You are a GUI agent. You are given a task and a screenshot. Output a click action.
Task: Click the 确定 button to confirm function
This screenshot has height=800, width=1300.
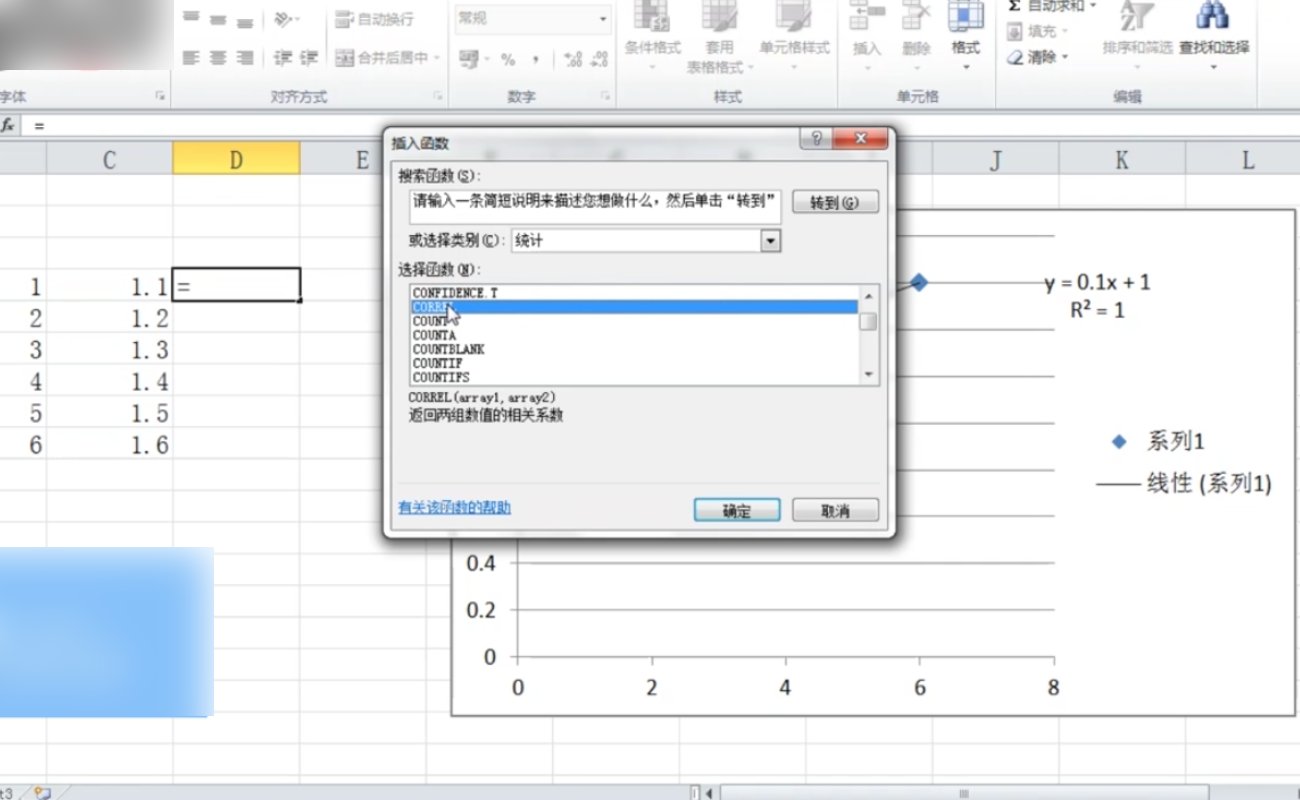[737, 510]
